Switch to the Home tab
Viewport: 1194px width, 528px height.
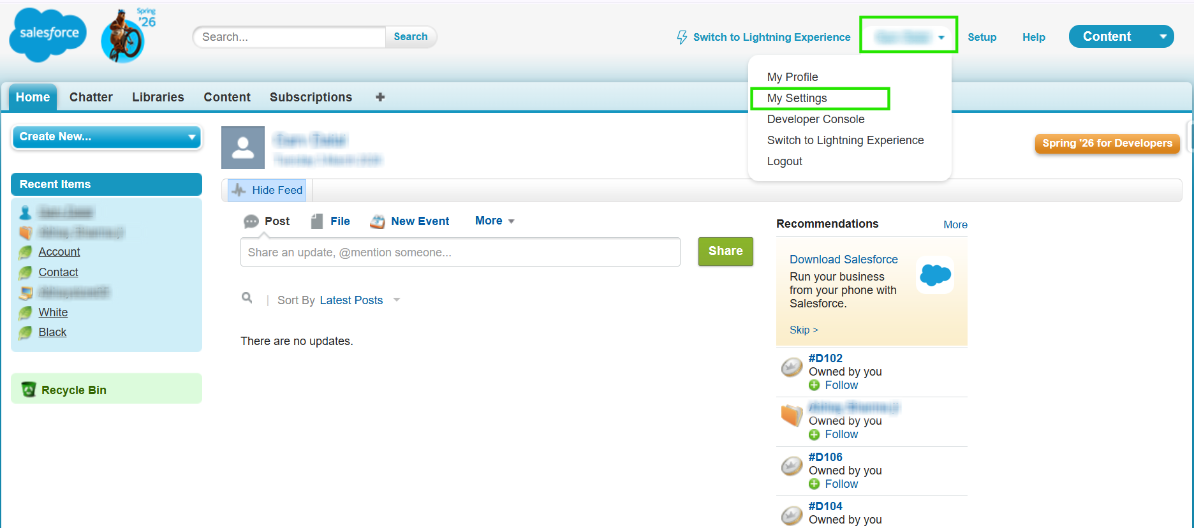tap(33, 98)
